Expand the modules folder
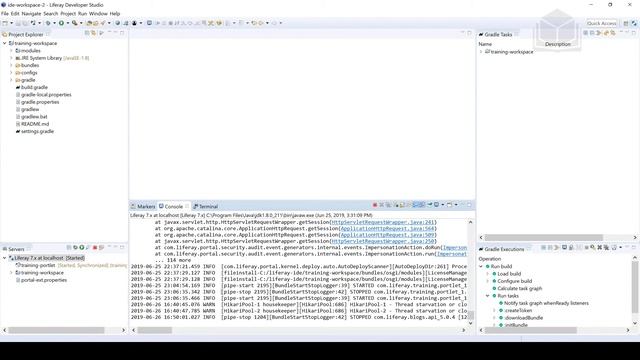 pos(11,51)
